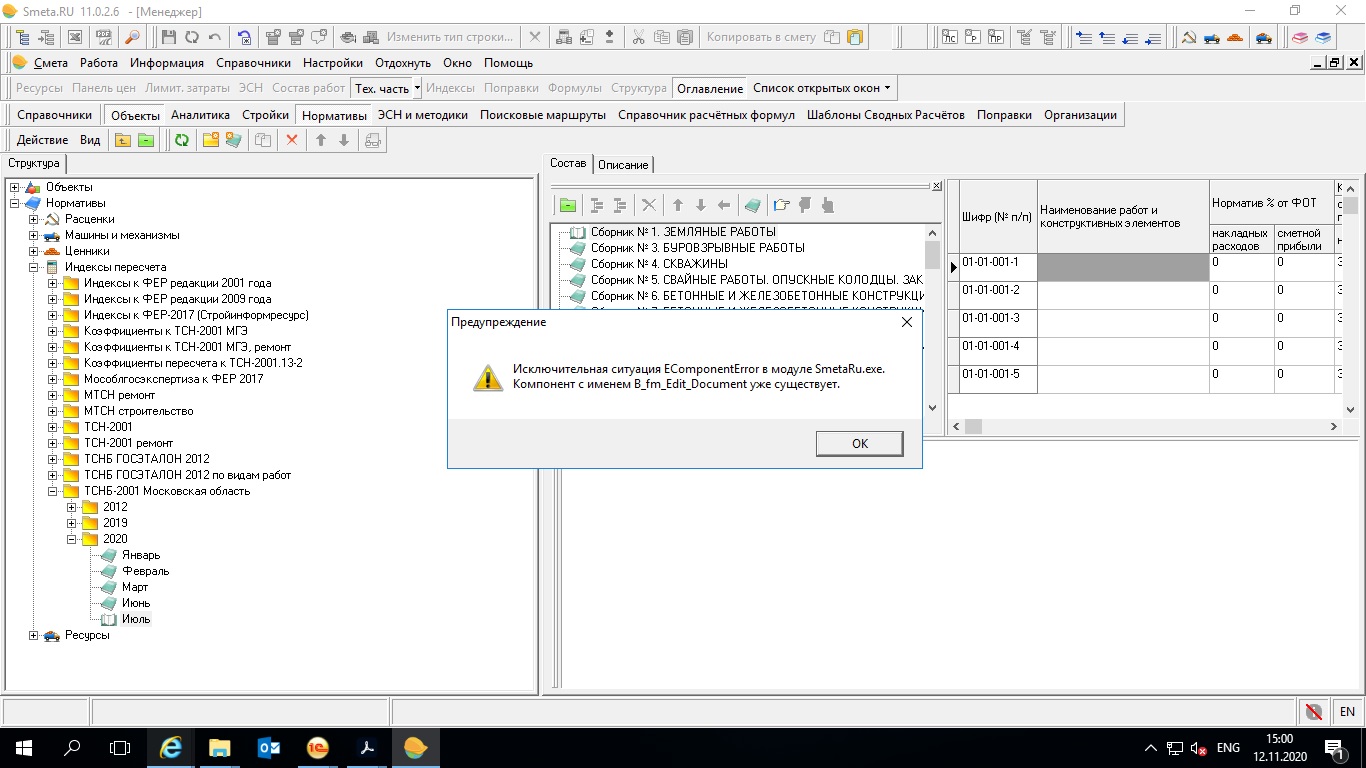
Task: Click the green book icon in Состав toolbar
Action: pos(752,205)
